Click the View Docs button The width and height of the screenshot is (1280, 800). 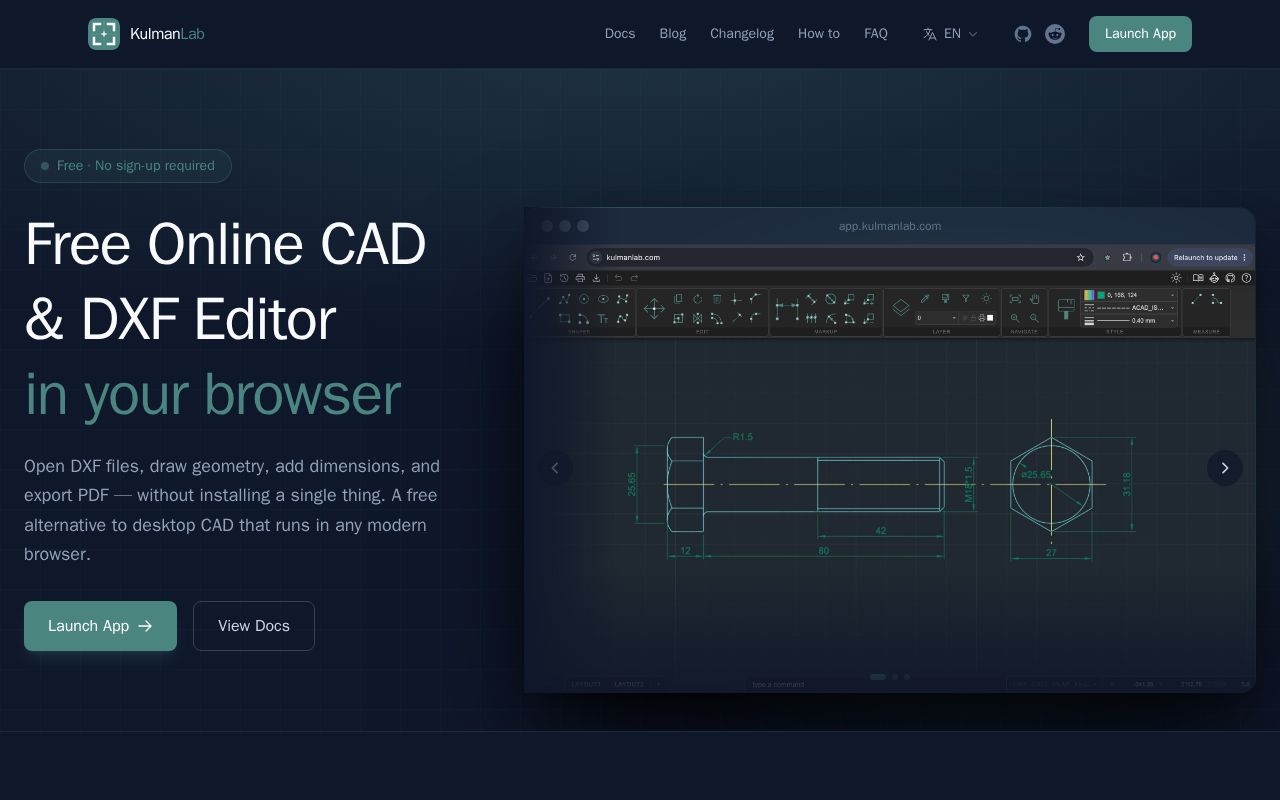tap(254, 626)
